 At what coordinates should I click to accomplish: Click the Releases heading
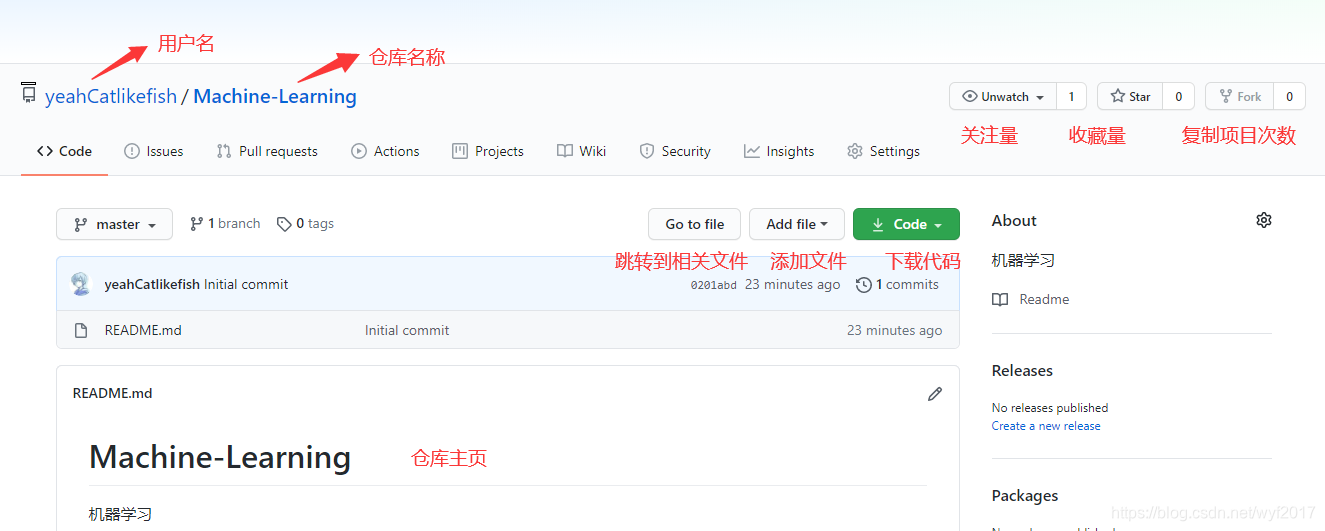pyautogui.click(x=1022, y=370)
